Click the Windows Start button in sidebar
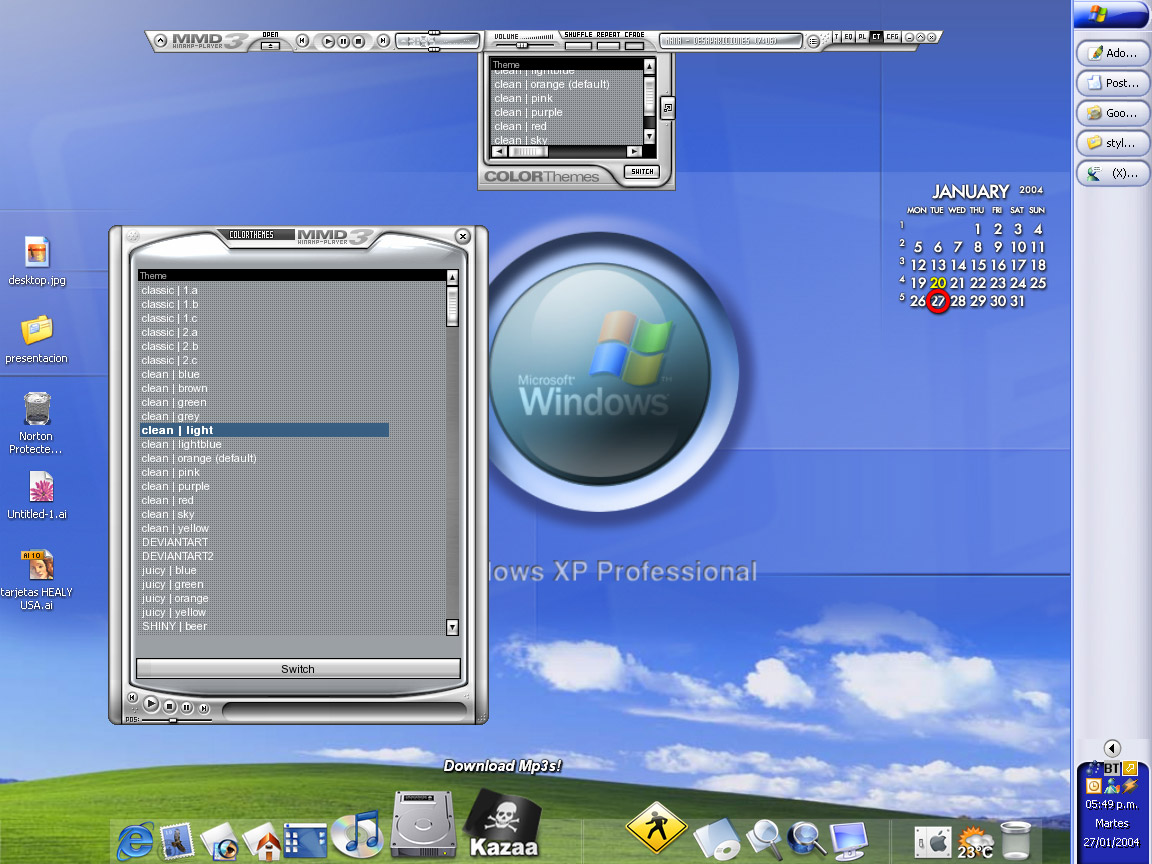Image resolution: width=1152 pixels, height=864 pixels. pos(1111,14)
